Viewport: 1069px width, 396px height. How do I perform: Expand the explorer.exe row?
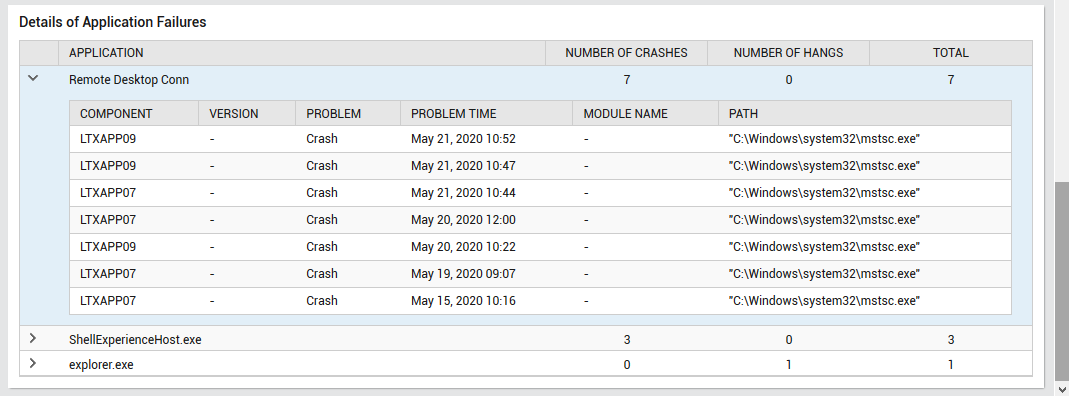32,363
